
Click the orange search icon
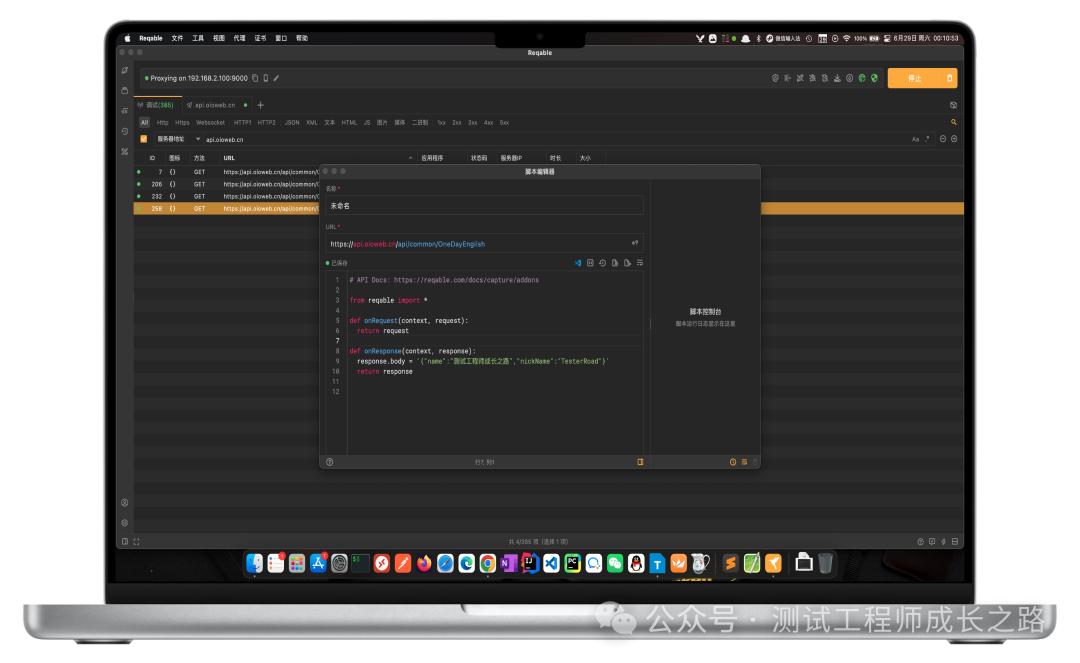[954, 122]
